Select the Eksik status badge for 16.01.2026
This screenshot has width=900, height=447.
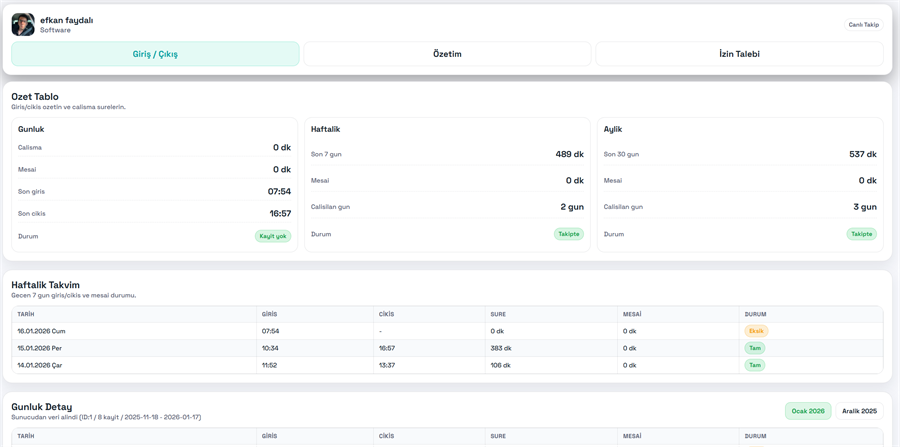click(756, 331)
